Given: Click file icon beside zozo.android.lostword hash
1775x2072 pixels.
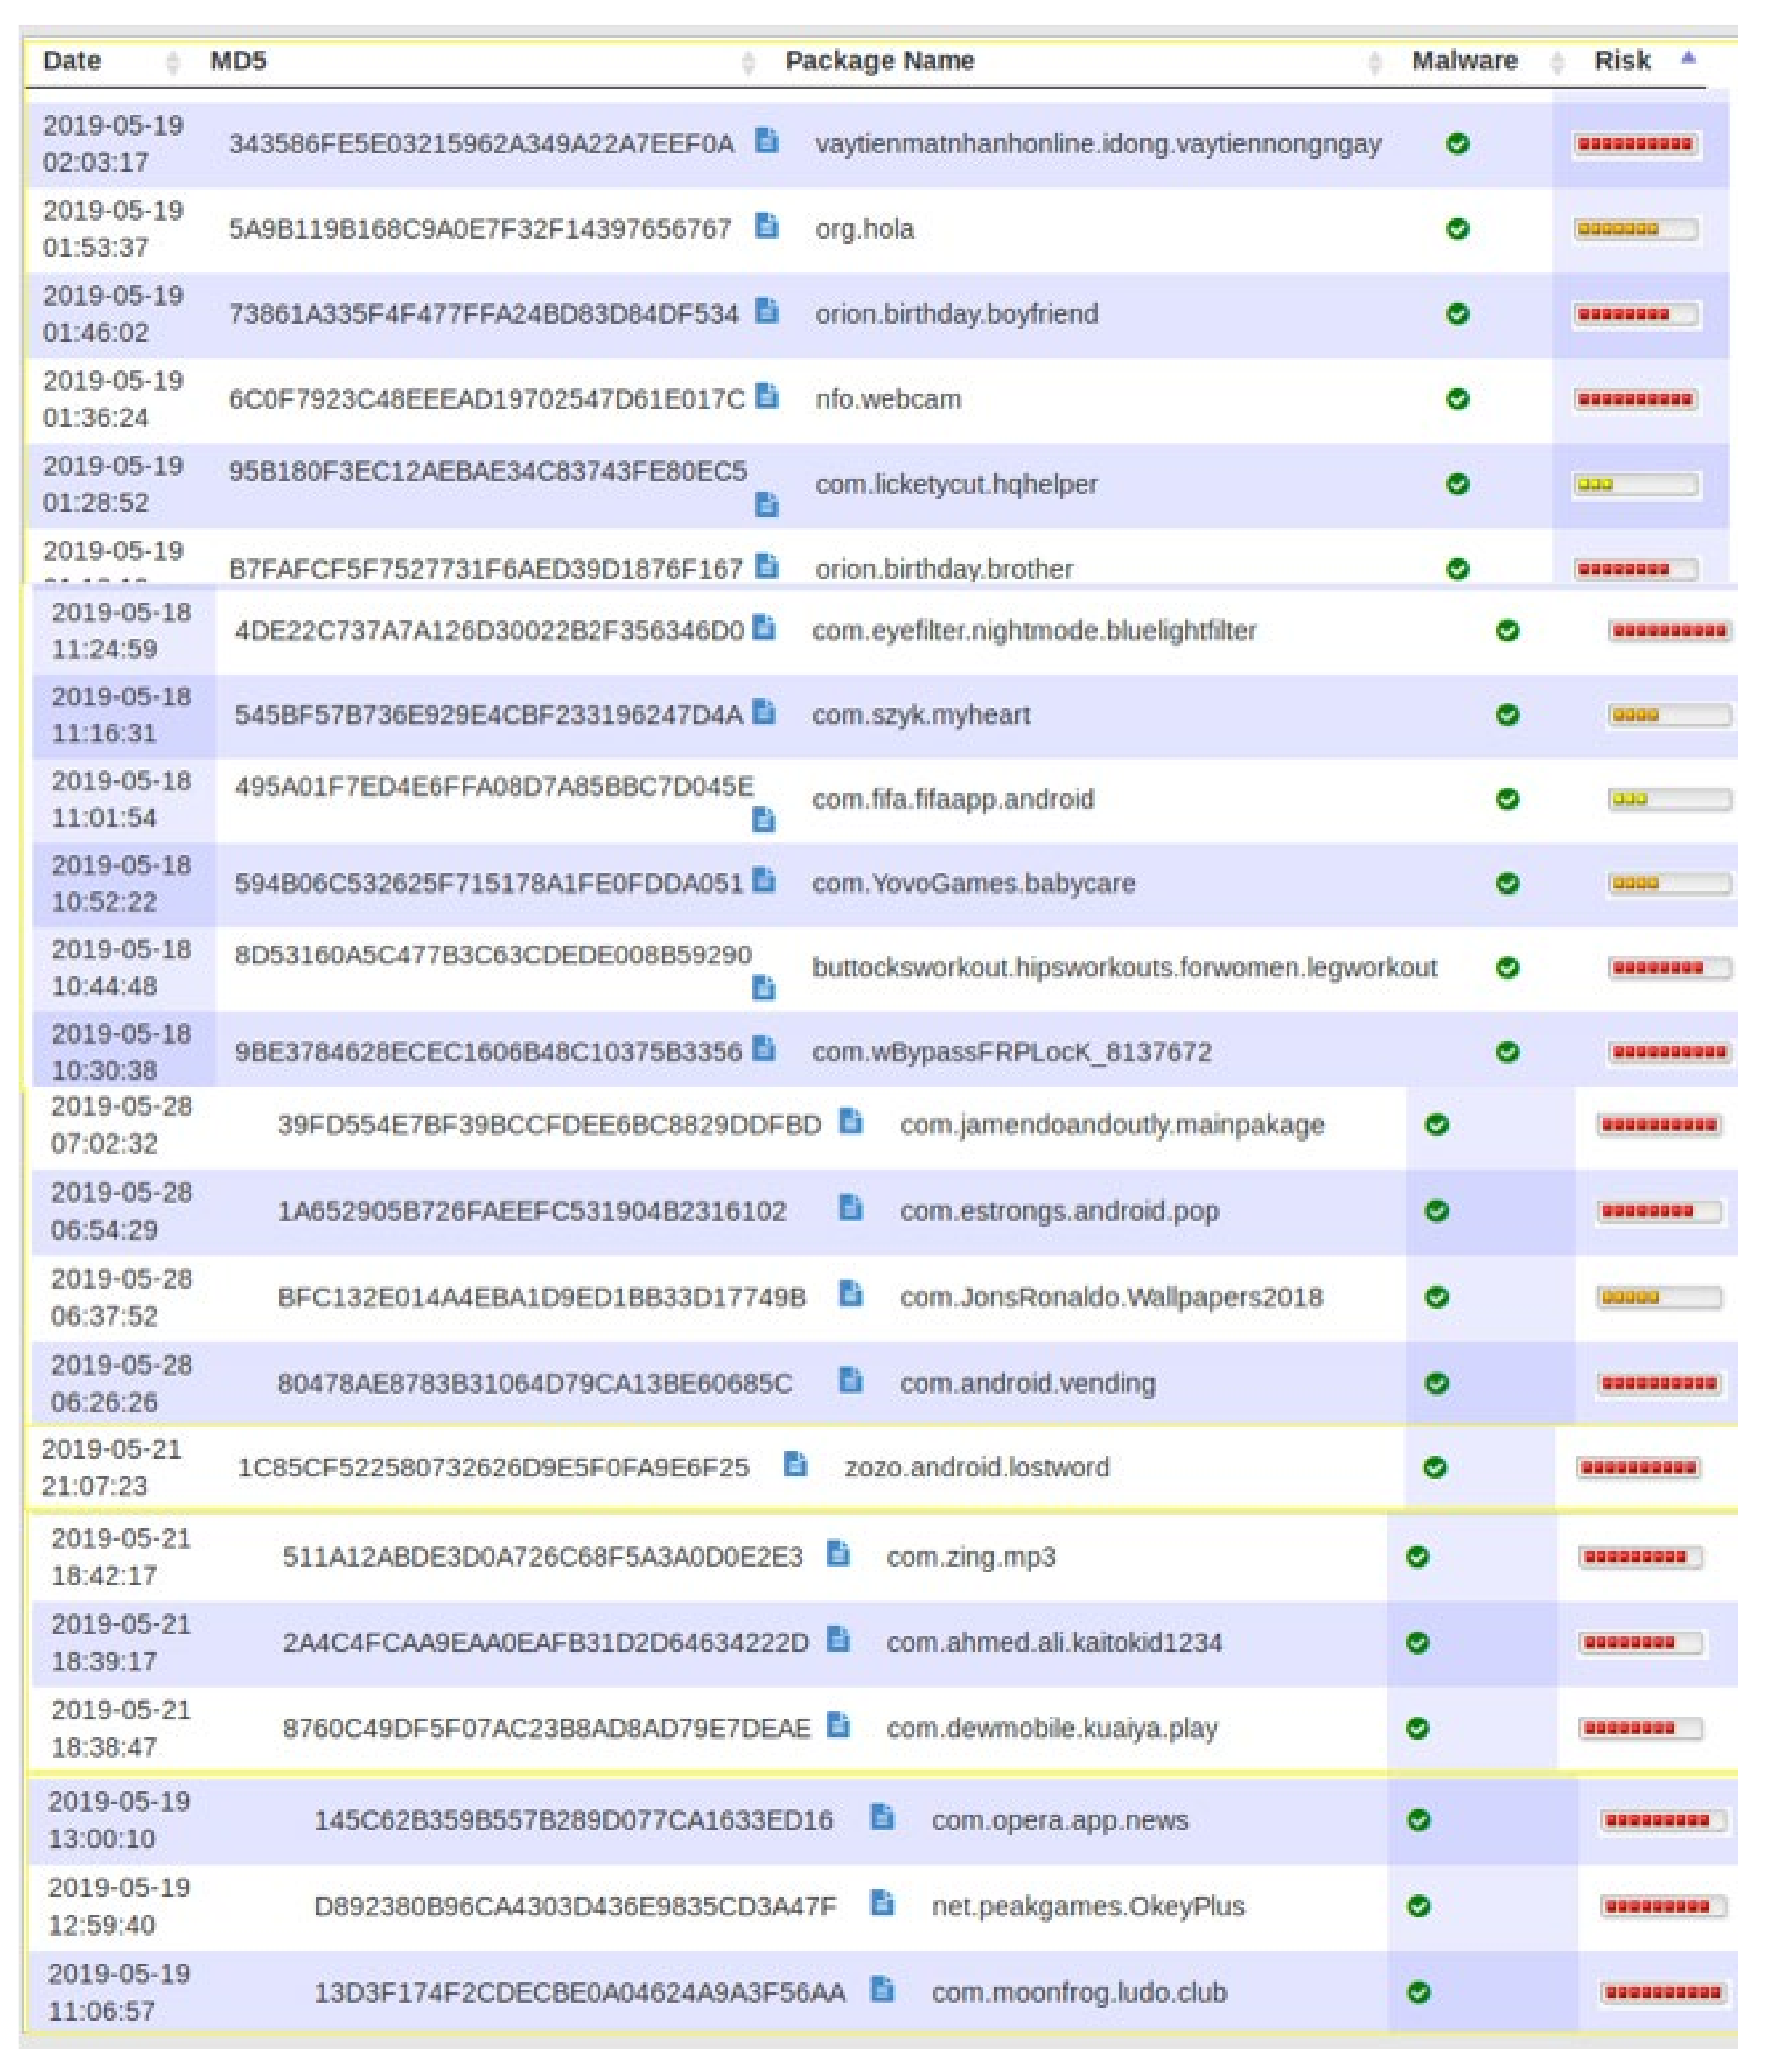Looking at the screenshot, I should 795,1464.
